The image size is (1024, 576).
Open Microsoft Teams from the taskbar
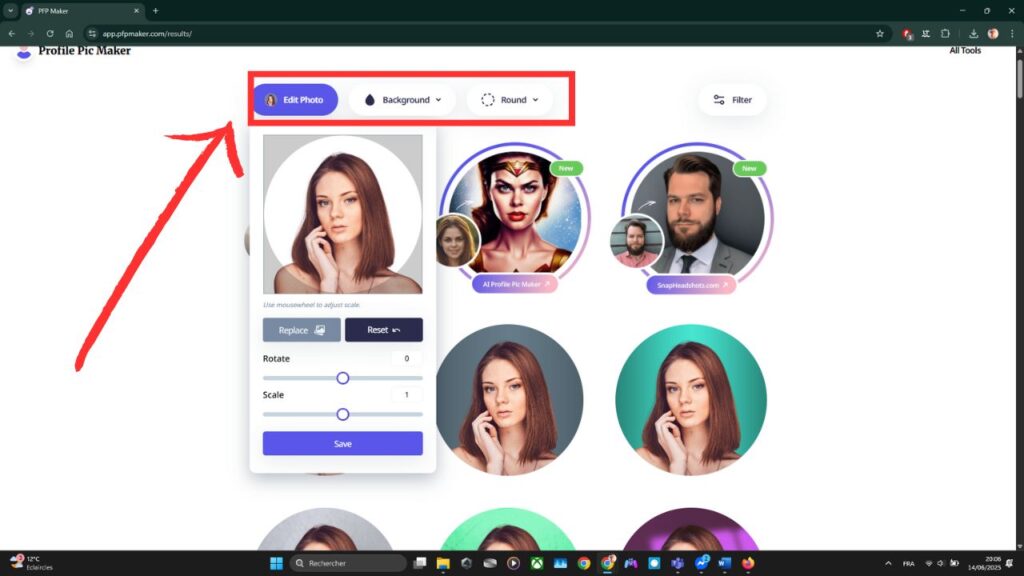pos(677,563)
